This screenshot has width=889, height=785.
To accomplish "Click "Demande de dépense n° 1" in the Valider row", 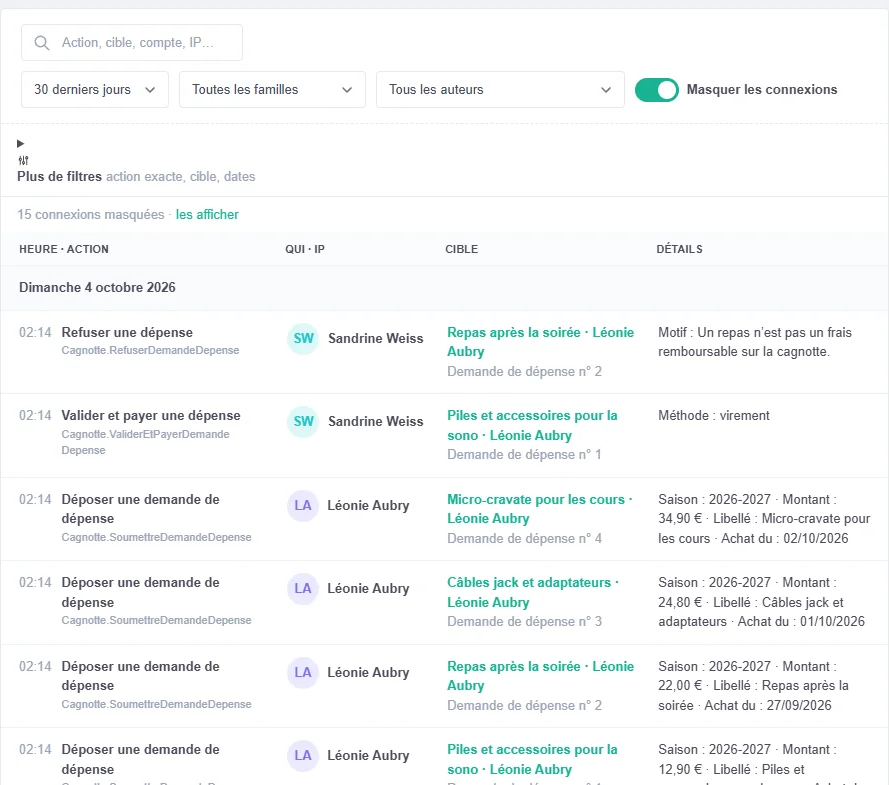I will point(524,455).
